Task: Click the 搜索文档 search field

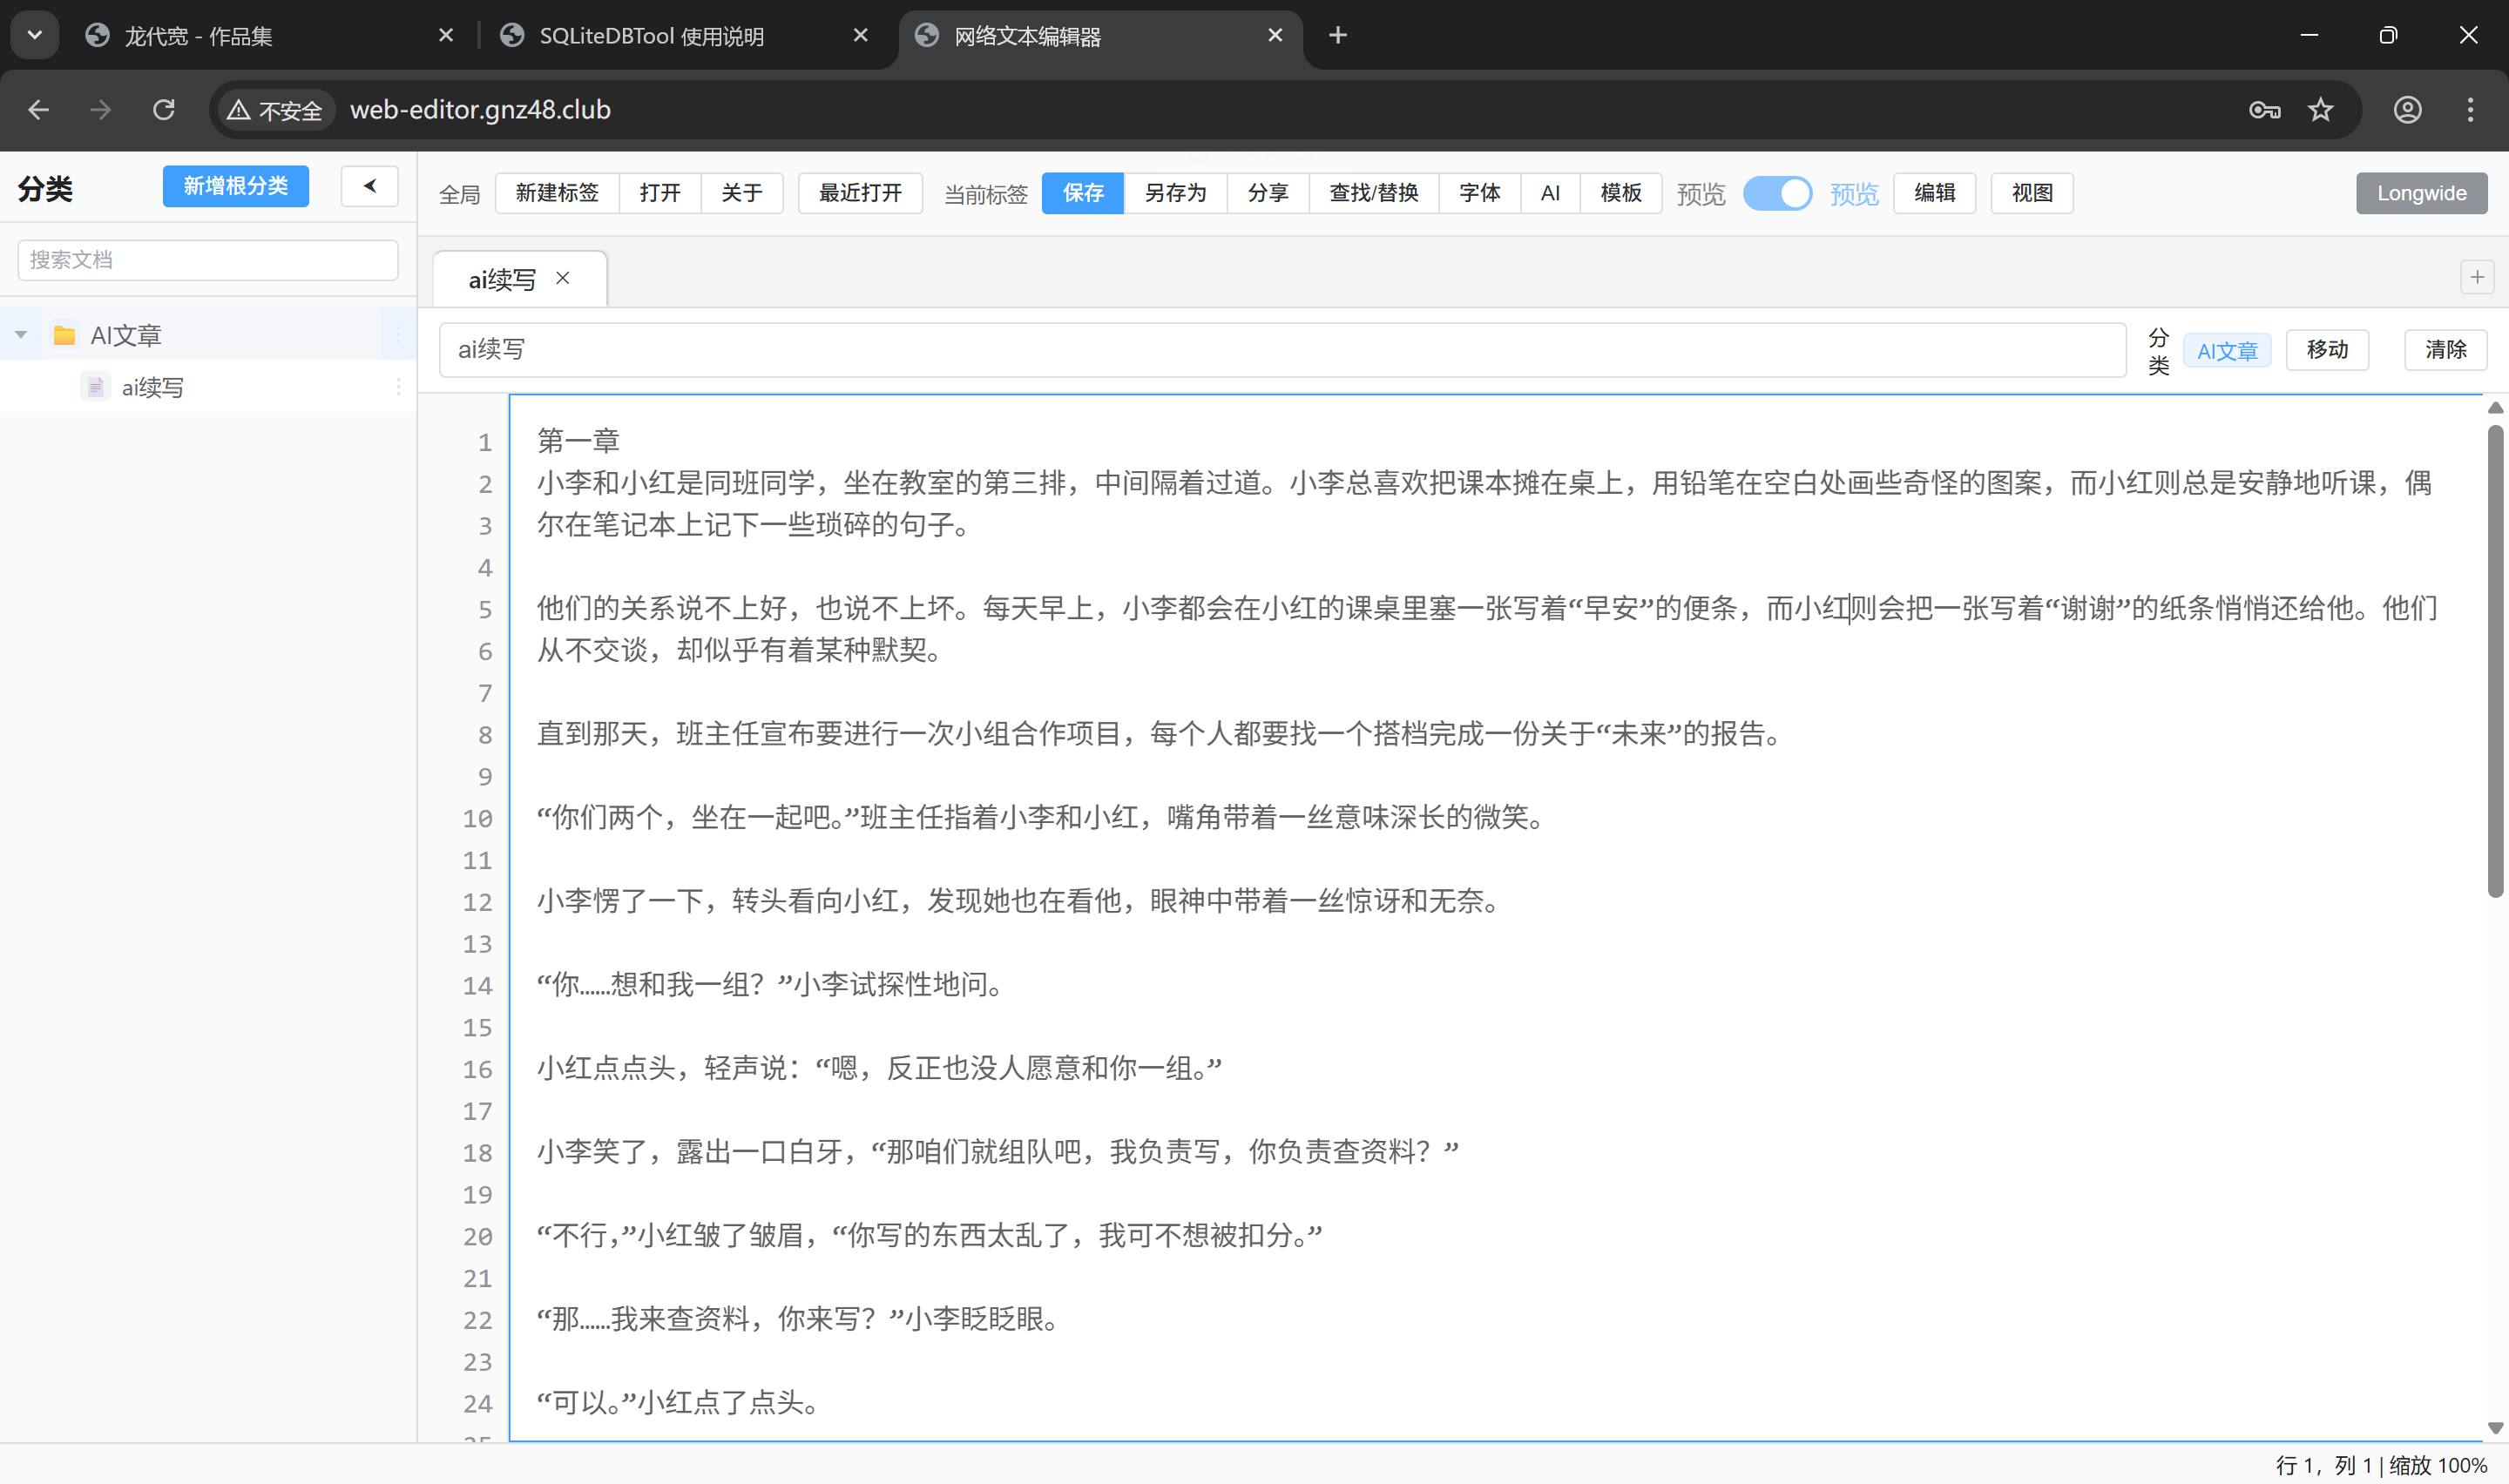Action: (207, 259)
